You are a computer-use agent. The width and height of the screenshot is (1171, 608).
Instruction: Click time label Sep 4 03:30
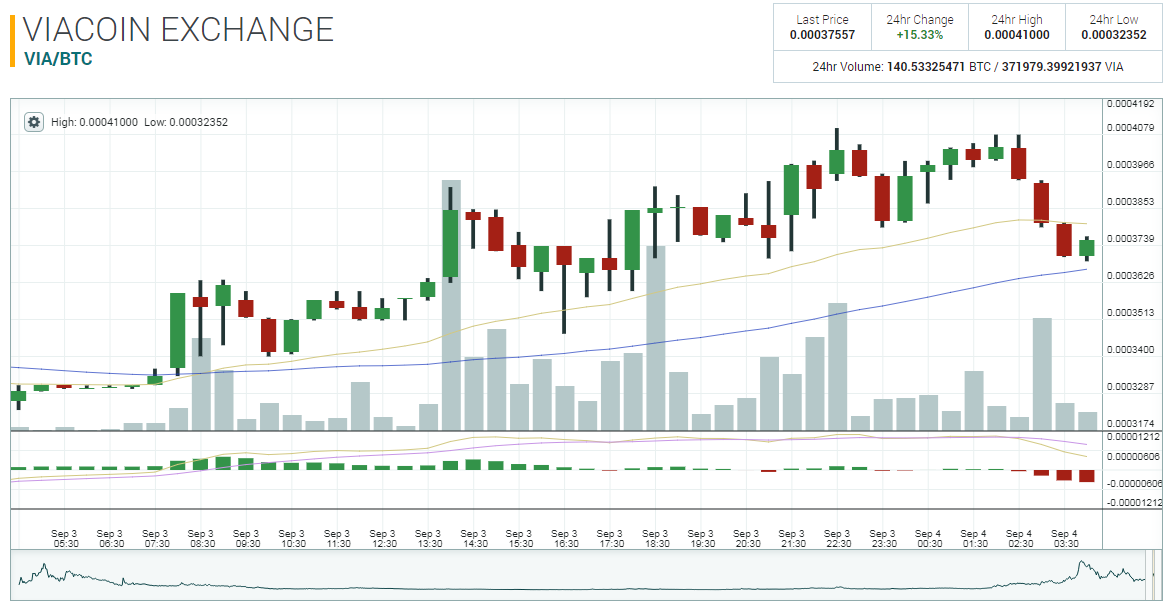point(1066,539)
